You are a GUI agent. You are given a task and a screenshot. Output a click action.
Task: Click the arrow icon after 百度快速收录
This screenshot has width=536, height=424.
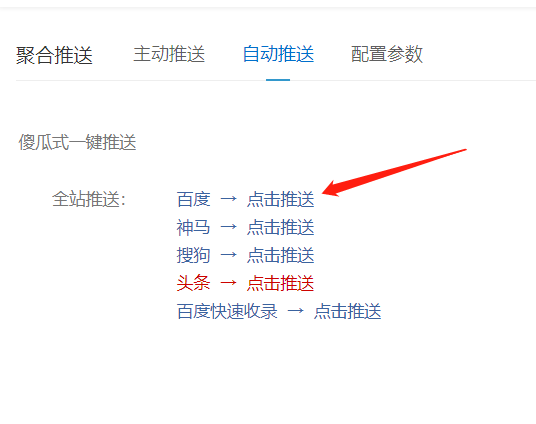tap(296, 310)
